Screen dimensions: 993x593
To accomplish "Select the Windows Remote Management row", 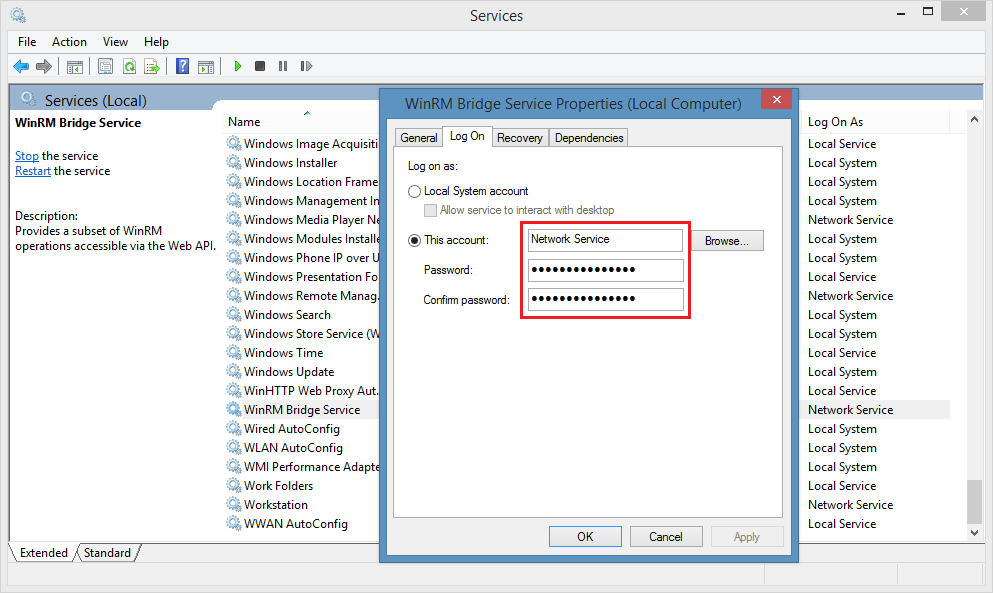I will (x=303, y=295).
